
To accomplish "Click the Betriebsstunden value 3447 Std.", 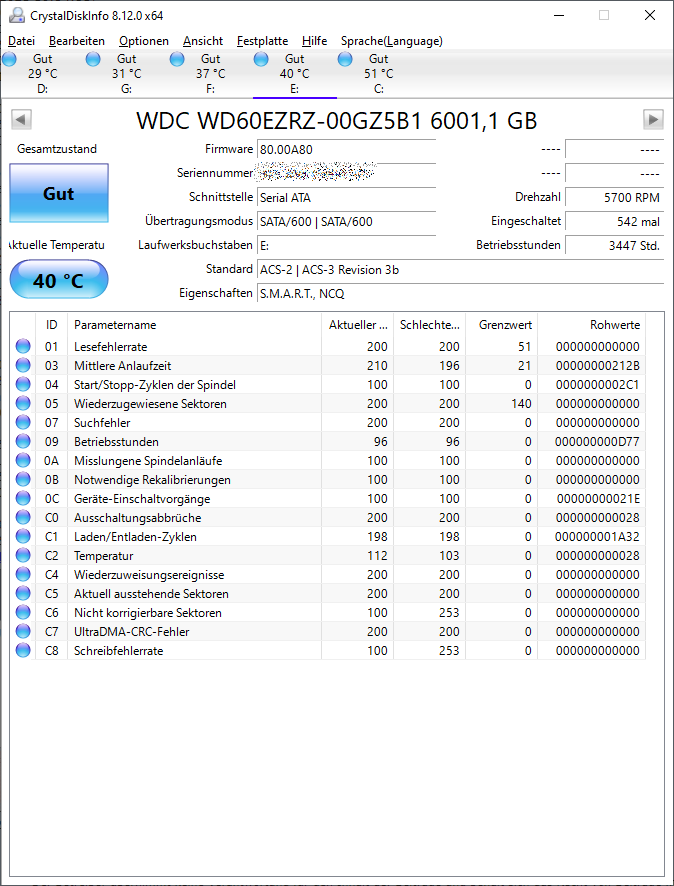I will click(x=615, y=246).
